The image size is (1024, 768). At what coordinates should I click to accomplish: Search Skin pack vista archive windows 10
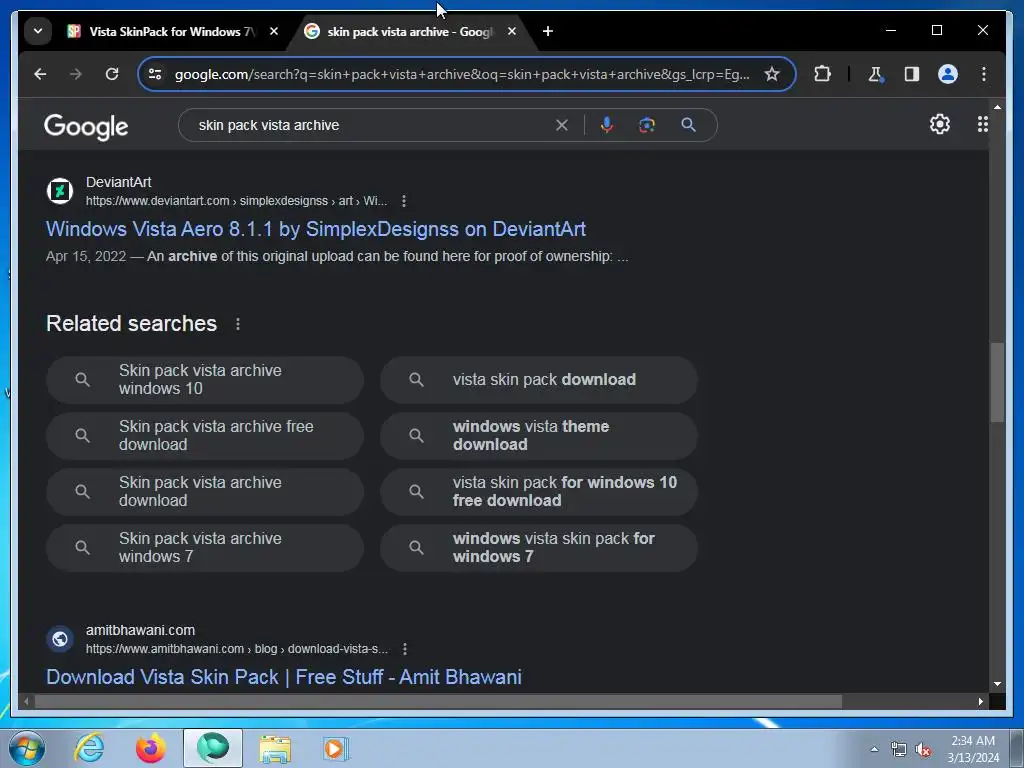tap(204, 379)
